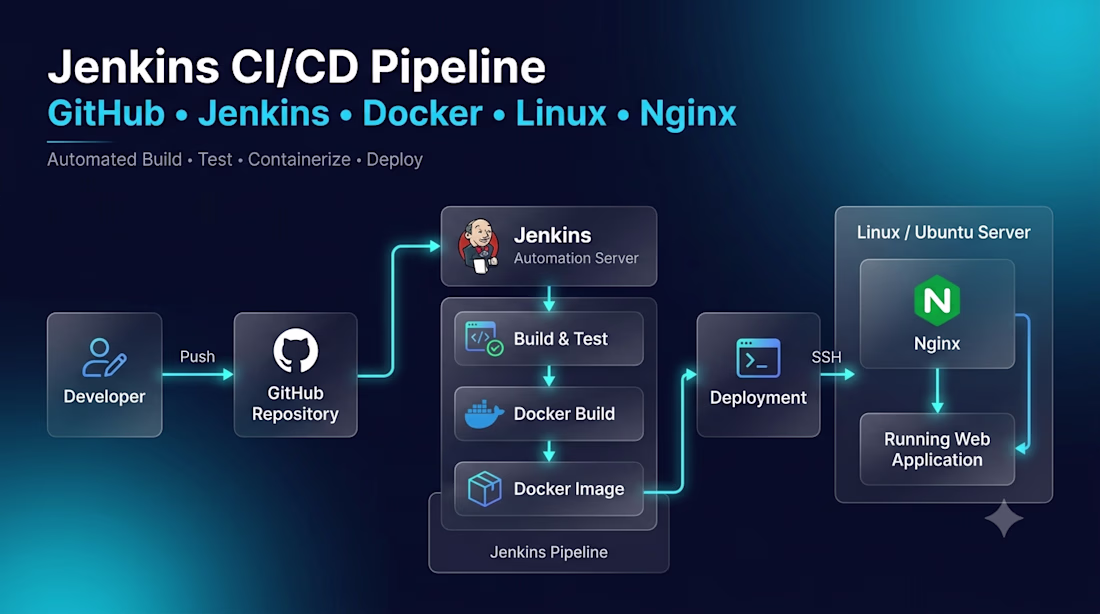Select the word "Containerize" in the tagline
The height and width of the screenshot is (614, 1100).
coord(299,160)
